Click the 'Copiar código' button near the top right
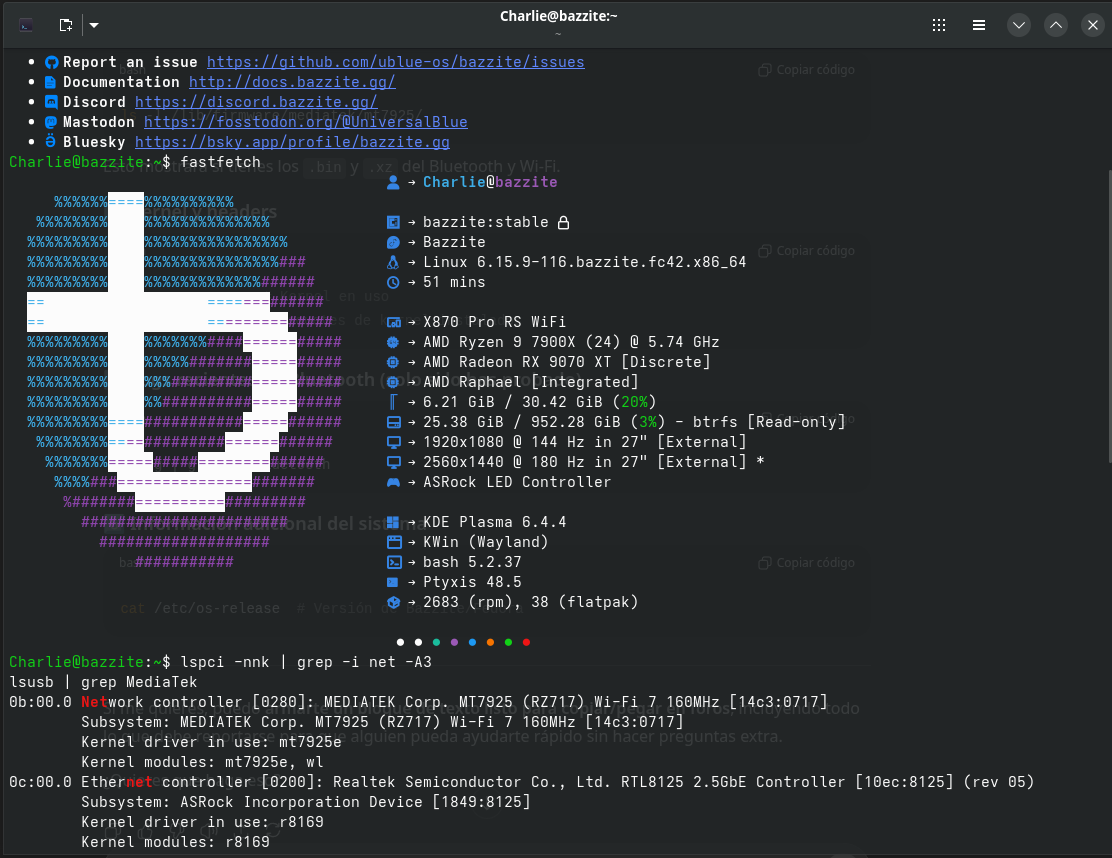Image resolution: width=1112 pixels, height=858 pixels. coord(806,69)
